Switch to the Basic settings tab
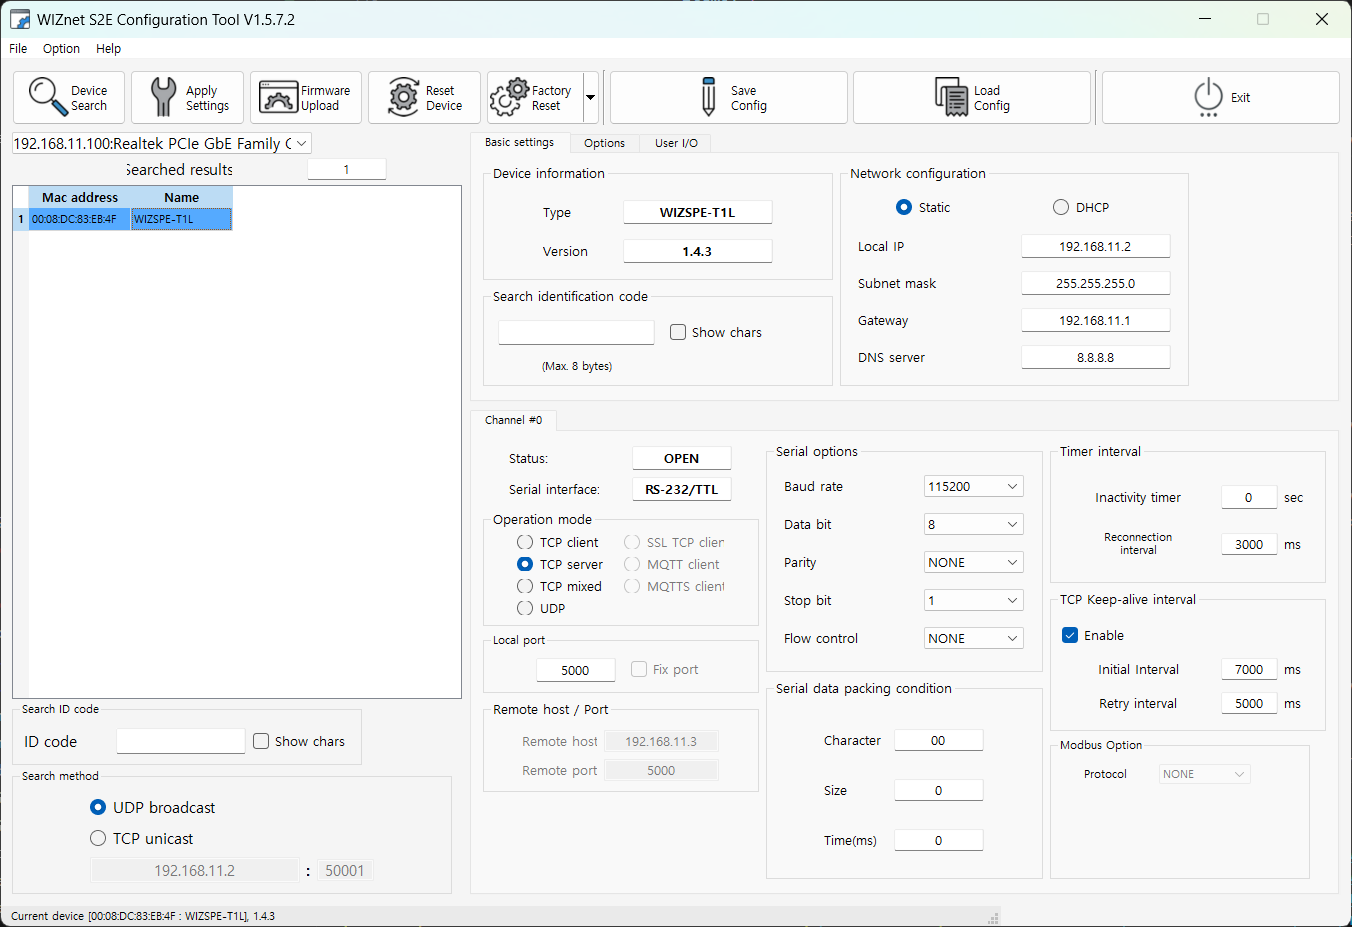 click(x=519, y=142)
